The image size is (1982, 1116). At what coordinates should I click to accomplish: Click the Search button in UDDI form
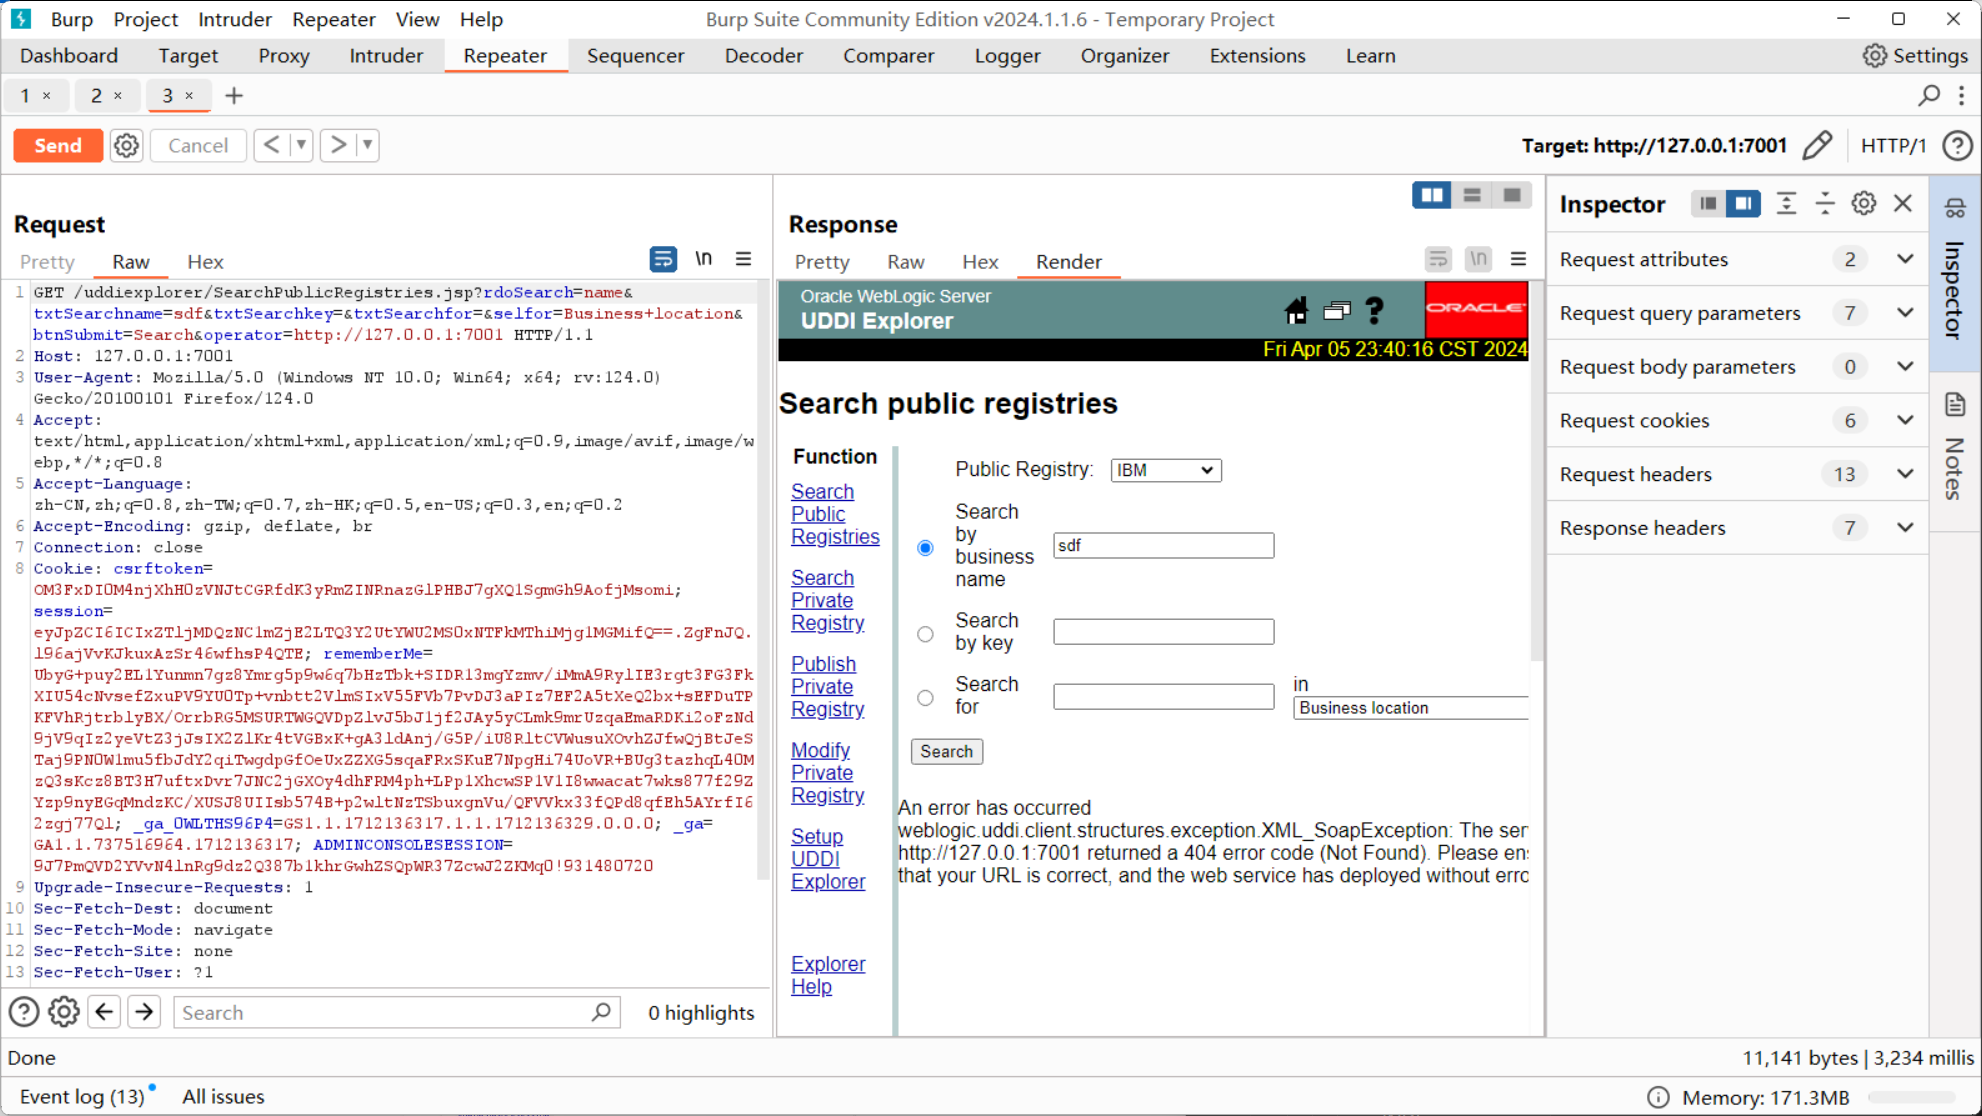[x=946, y=751]
